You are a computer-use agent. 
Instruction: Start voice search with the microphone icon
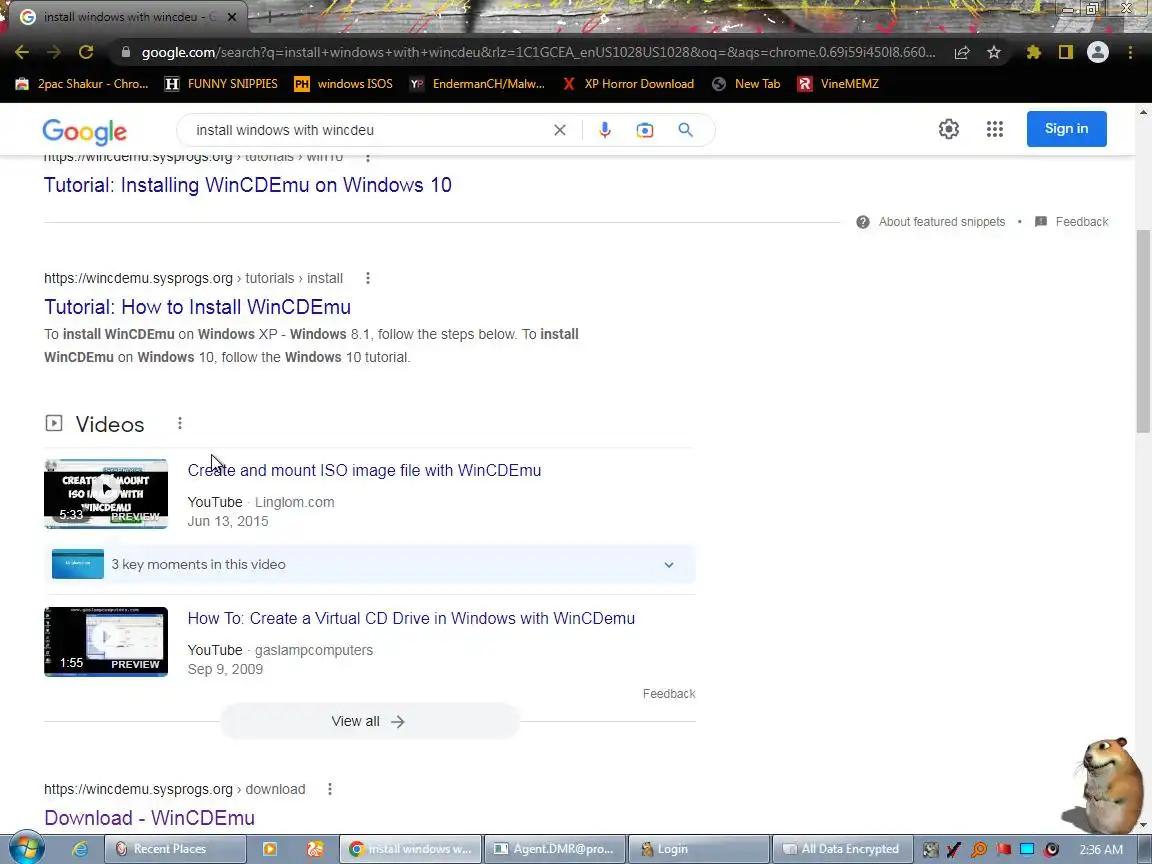(x=605, y=130)
